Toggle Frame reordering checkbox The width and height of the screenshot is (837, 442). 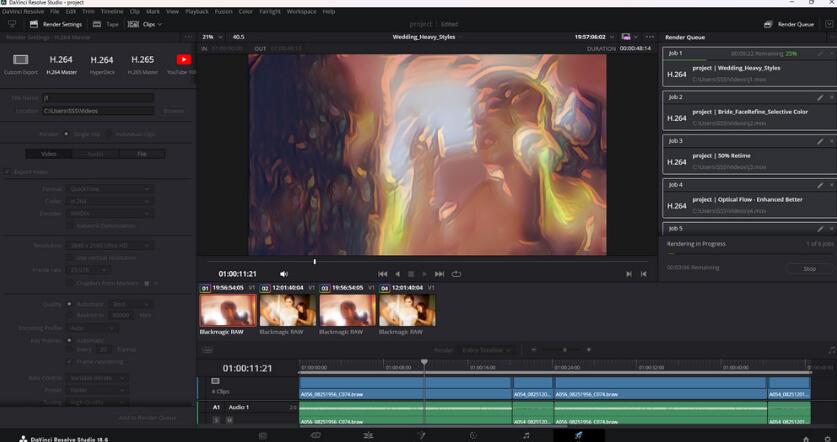(70, 361)
